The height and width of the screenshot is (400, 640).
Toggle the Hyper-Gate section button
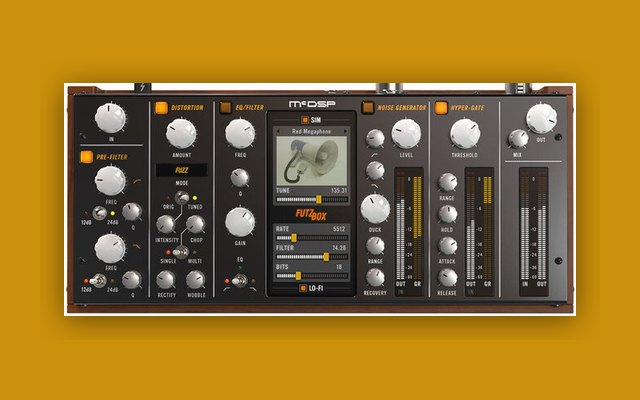tap(441, 108)
